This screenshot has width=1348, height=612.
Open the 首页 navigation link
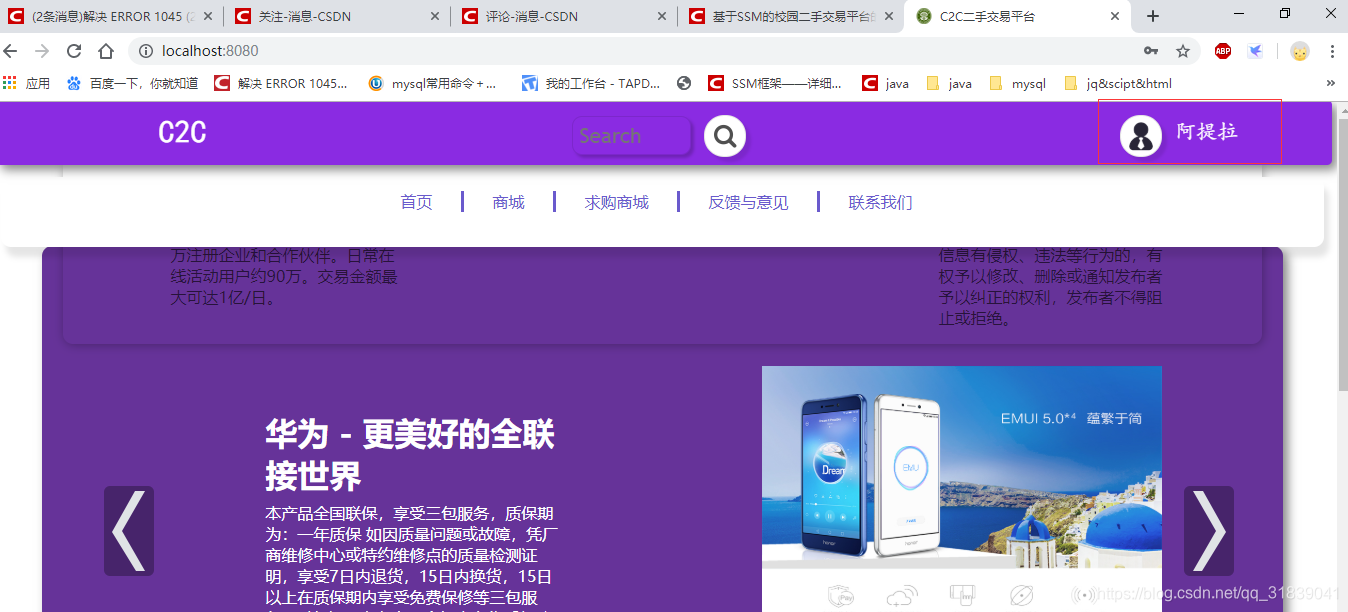[417, 202]
